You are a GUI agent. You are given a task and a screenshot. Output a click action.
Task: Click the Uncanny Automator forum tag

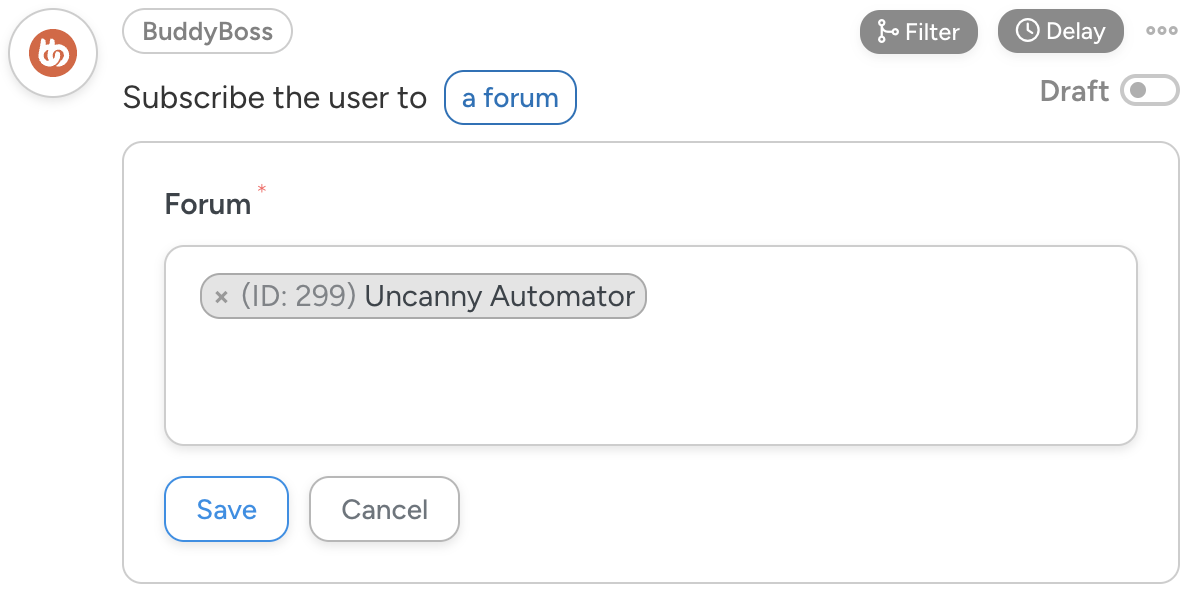click(499, 296)
